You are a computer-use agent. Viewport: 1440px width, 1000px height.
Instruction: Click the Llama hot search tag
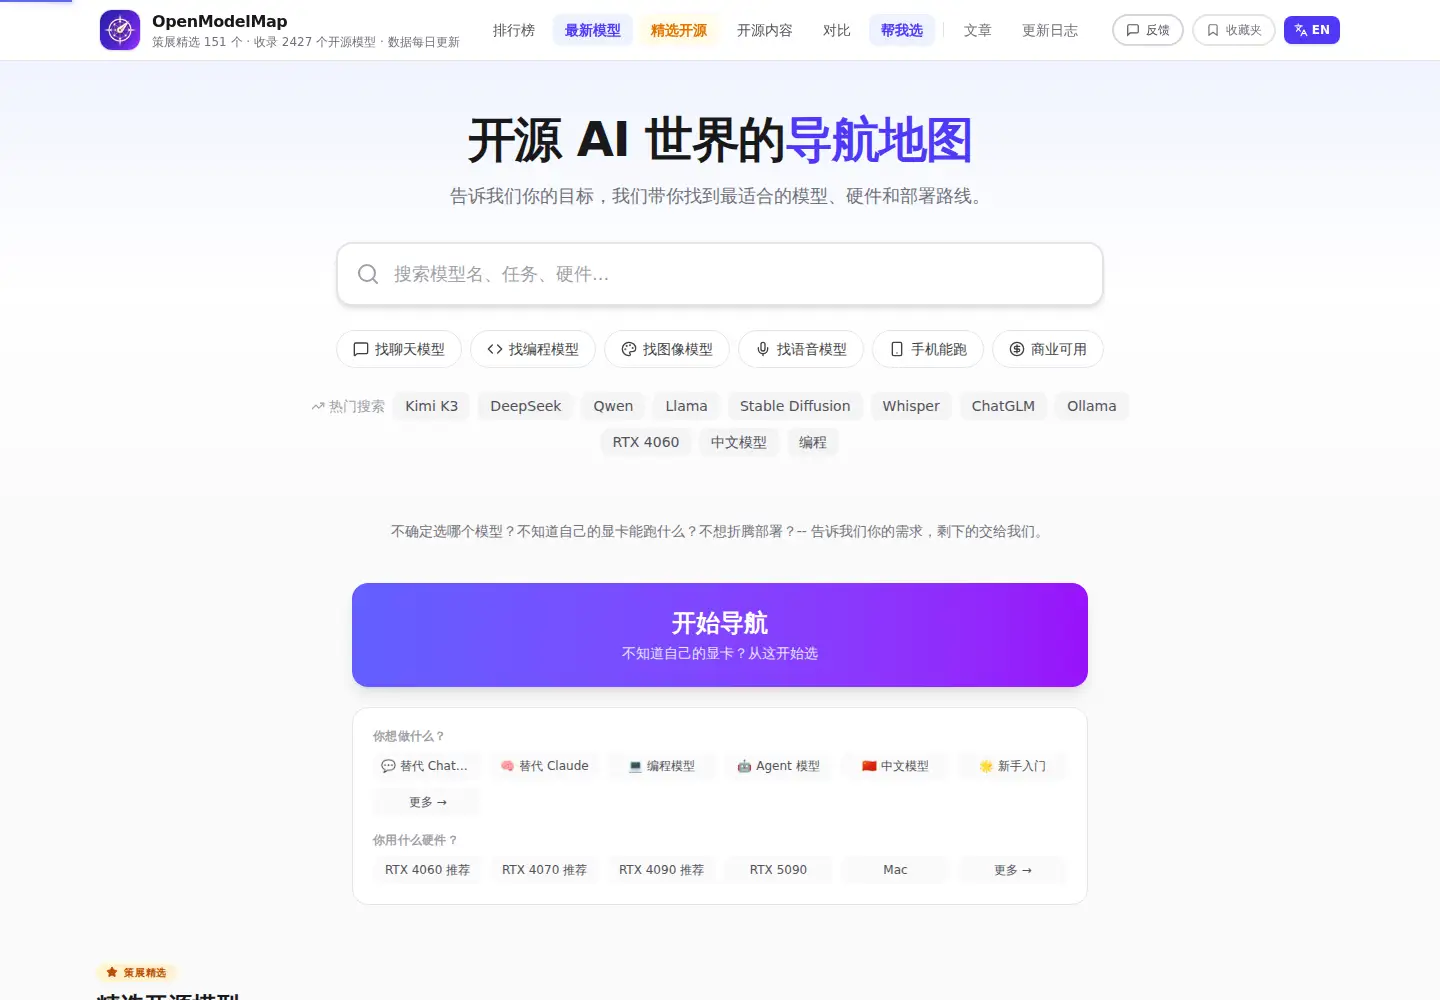(x=686, y=406)
